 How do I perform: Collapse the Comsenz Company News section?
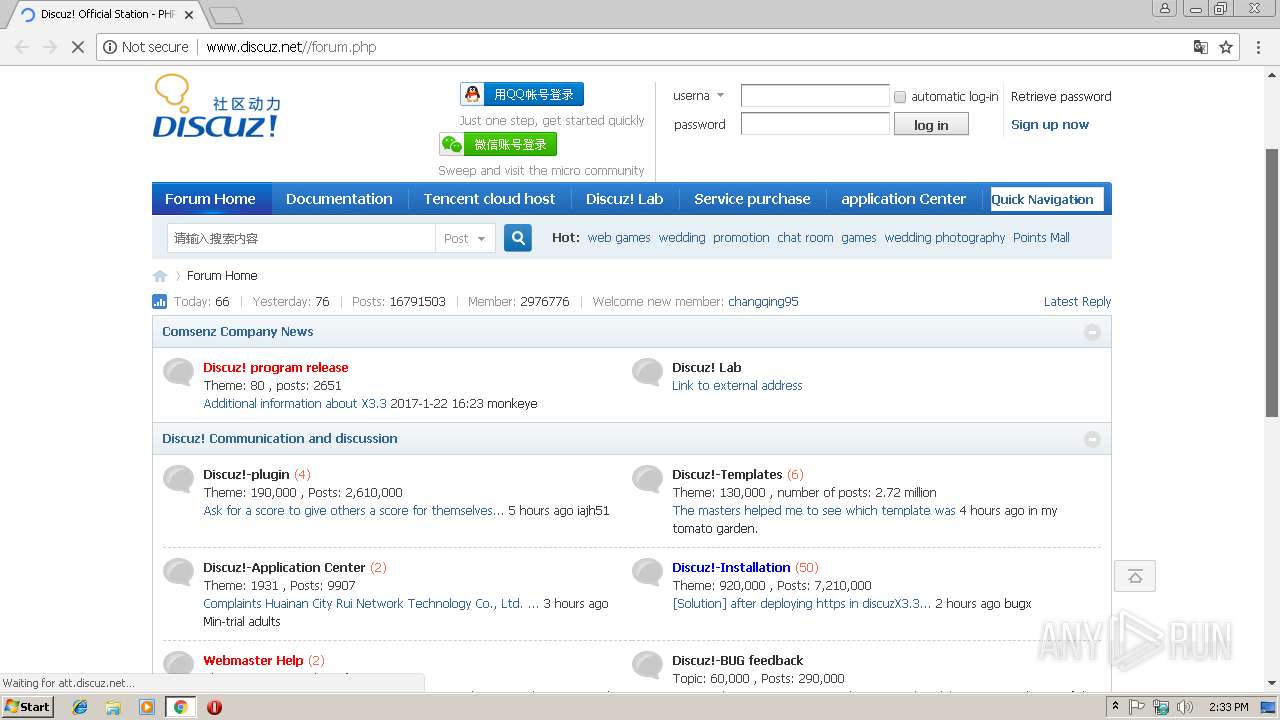pyautogui.click(x=1092, y=332)
